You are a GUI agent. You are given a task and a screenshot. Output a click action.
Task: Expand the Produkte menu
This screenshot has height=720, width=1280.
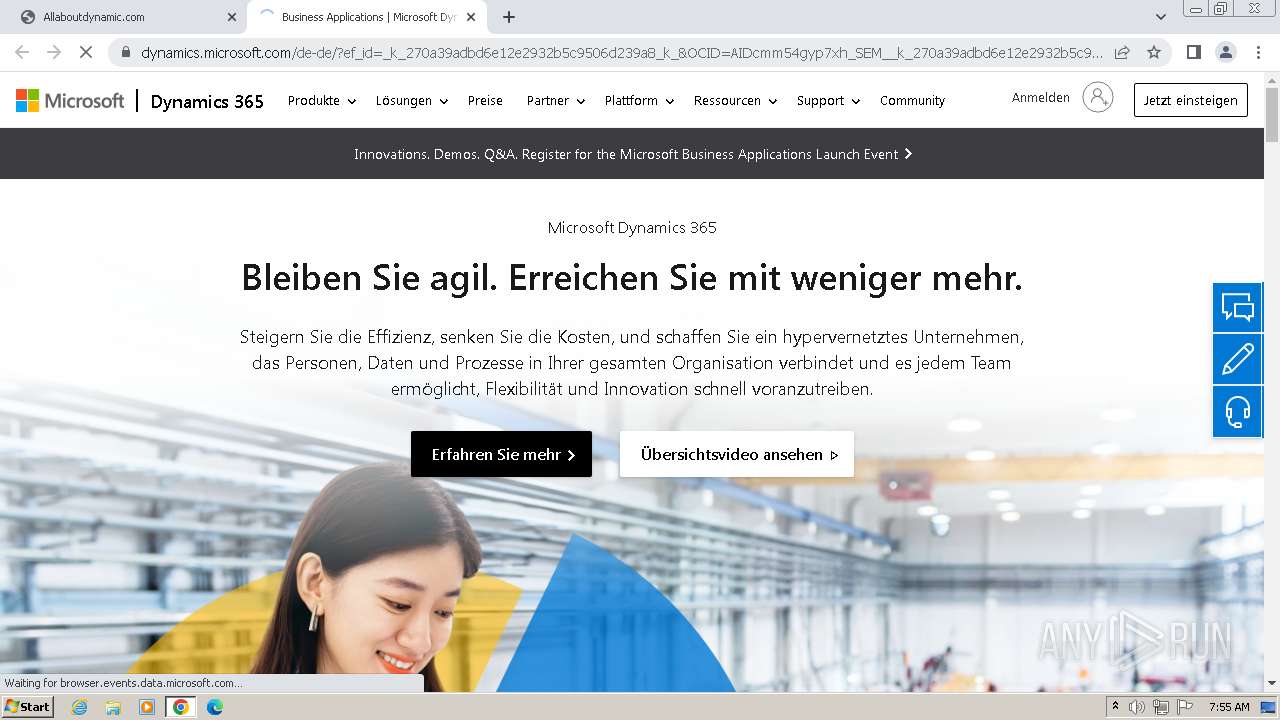(322, 101)
